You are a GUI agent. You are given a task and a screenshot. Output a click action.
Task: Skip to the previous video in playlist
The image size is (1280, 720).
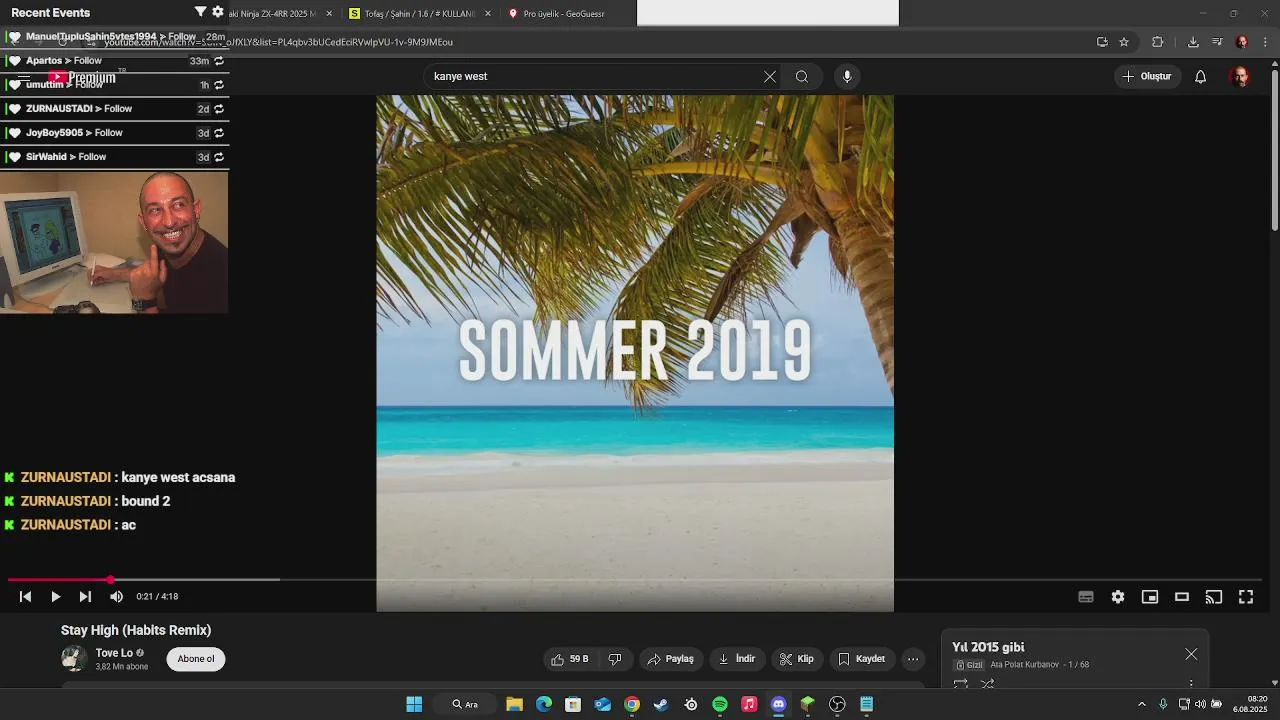coord(25,597)
